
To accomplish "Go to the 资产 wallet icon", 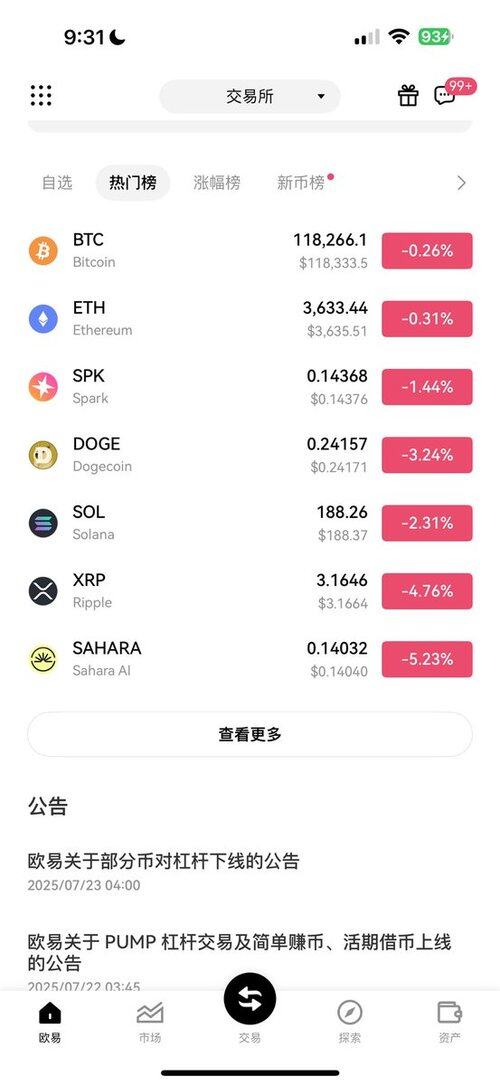I will click(x=450, y=1012).
